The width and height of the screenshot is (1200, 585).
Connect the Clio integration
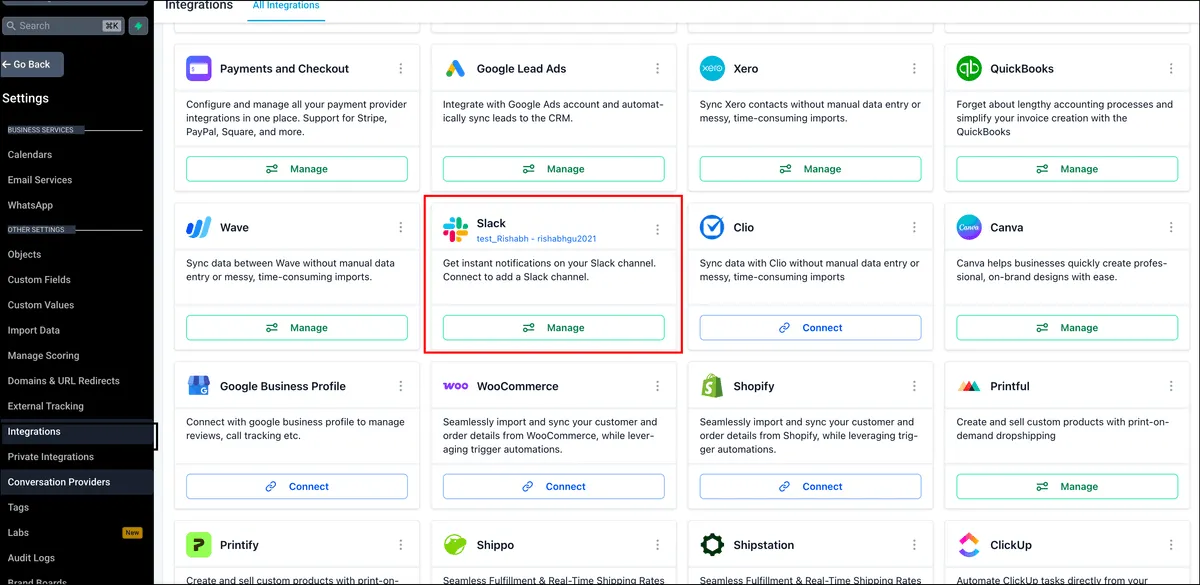pyautogui.click(x=810, y=328)
